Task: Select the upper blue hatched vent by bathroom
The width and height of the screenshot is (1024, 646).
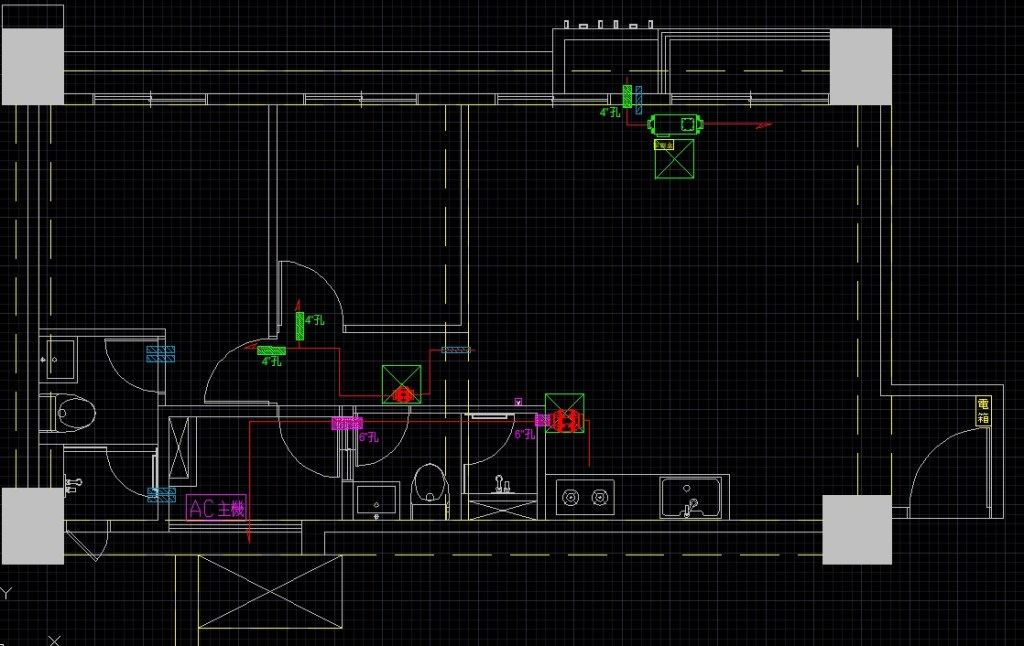Action: pos(161,353)
